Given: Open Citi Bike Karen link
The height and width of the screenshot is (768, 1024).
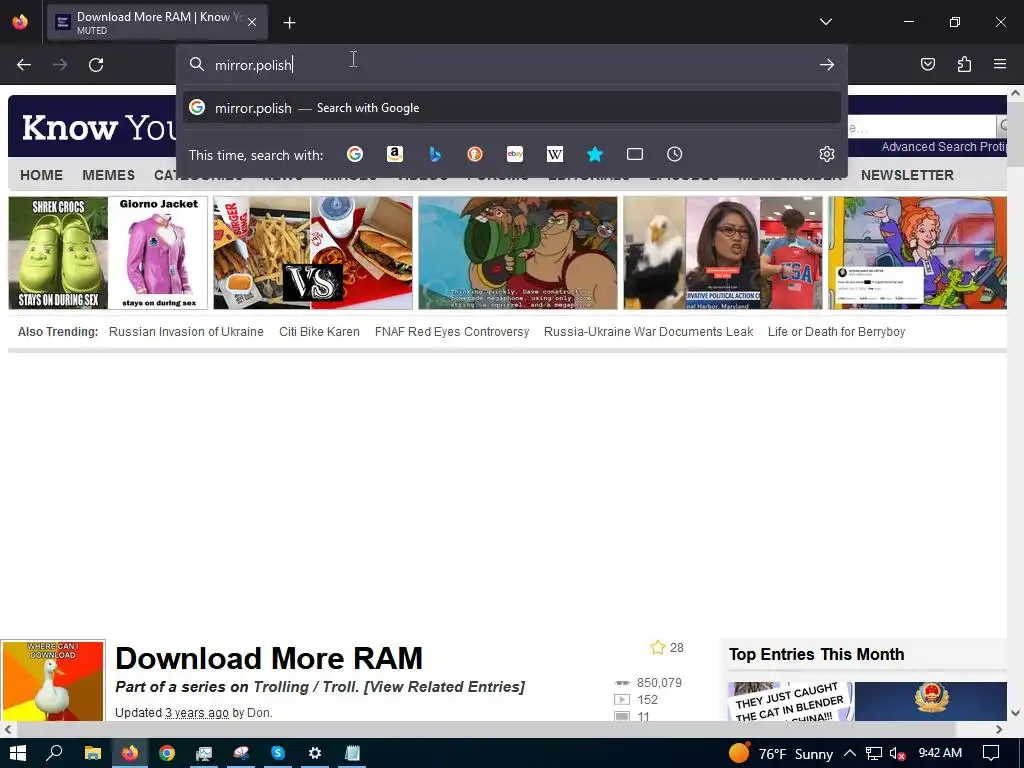Looking at the screenshot, I should (x=319, y=332).
